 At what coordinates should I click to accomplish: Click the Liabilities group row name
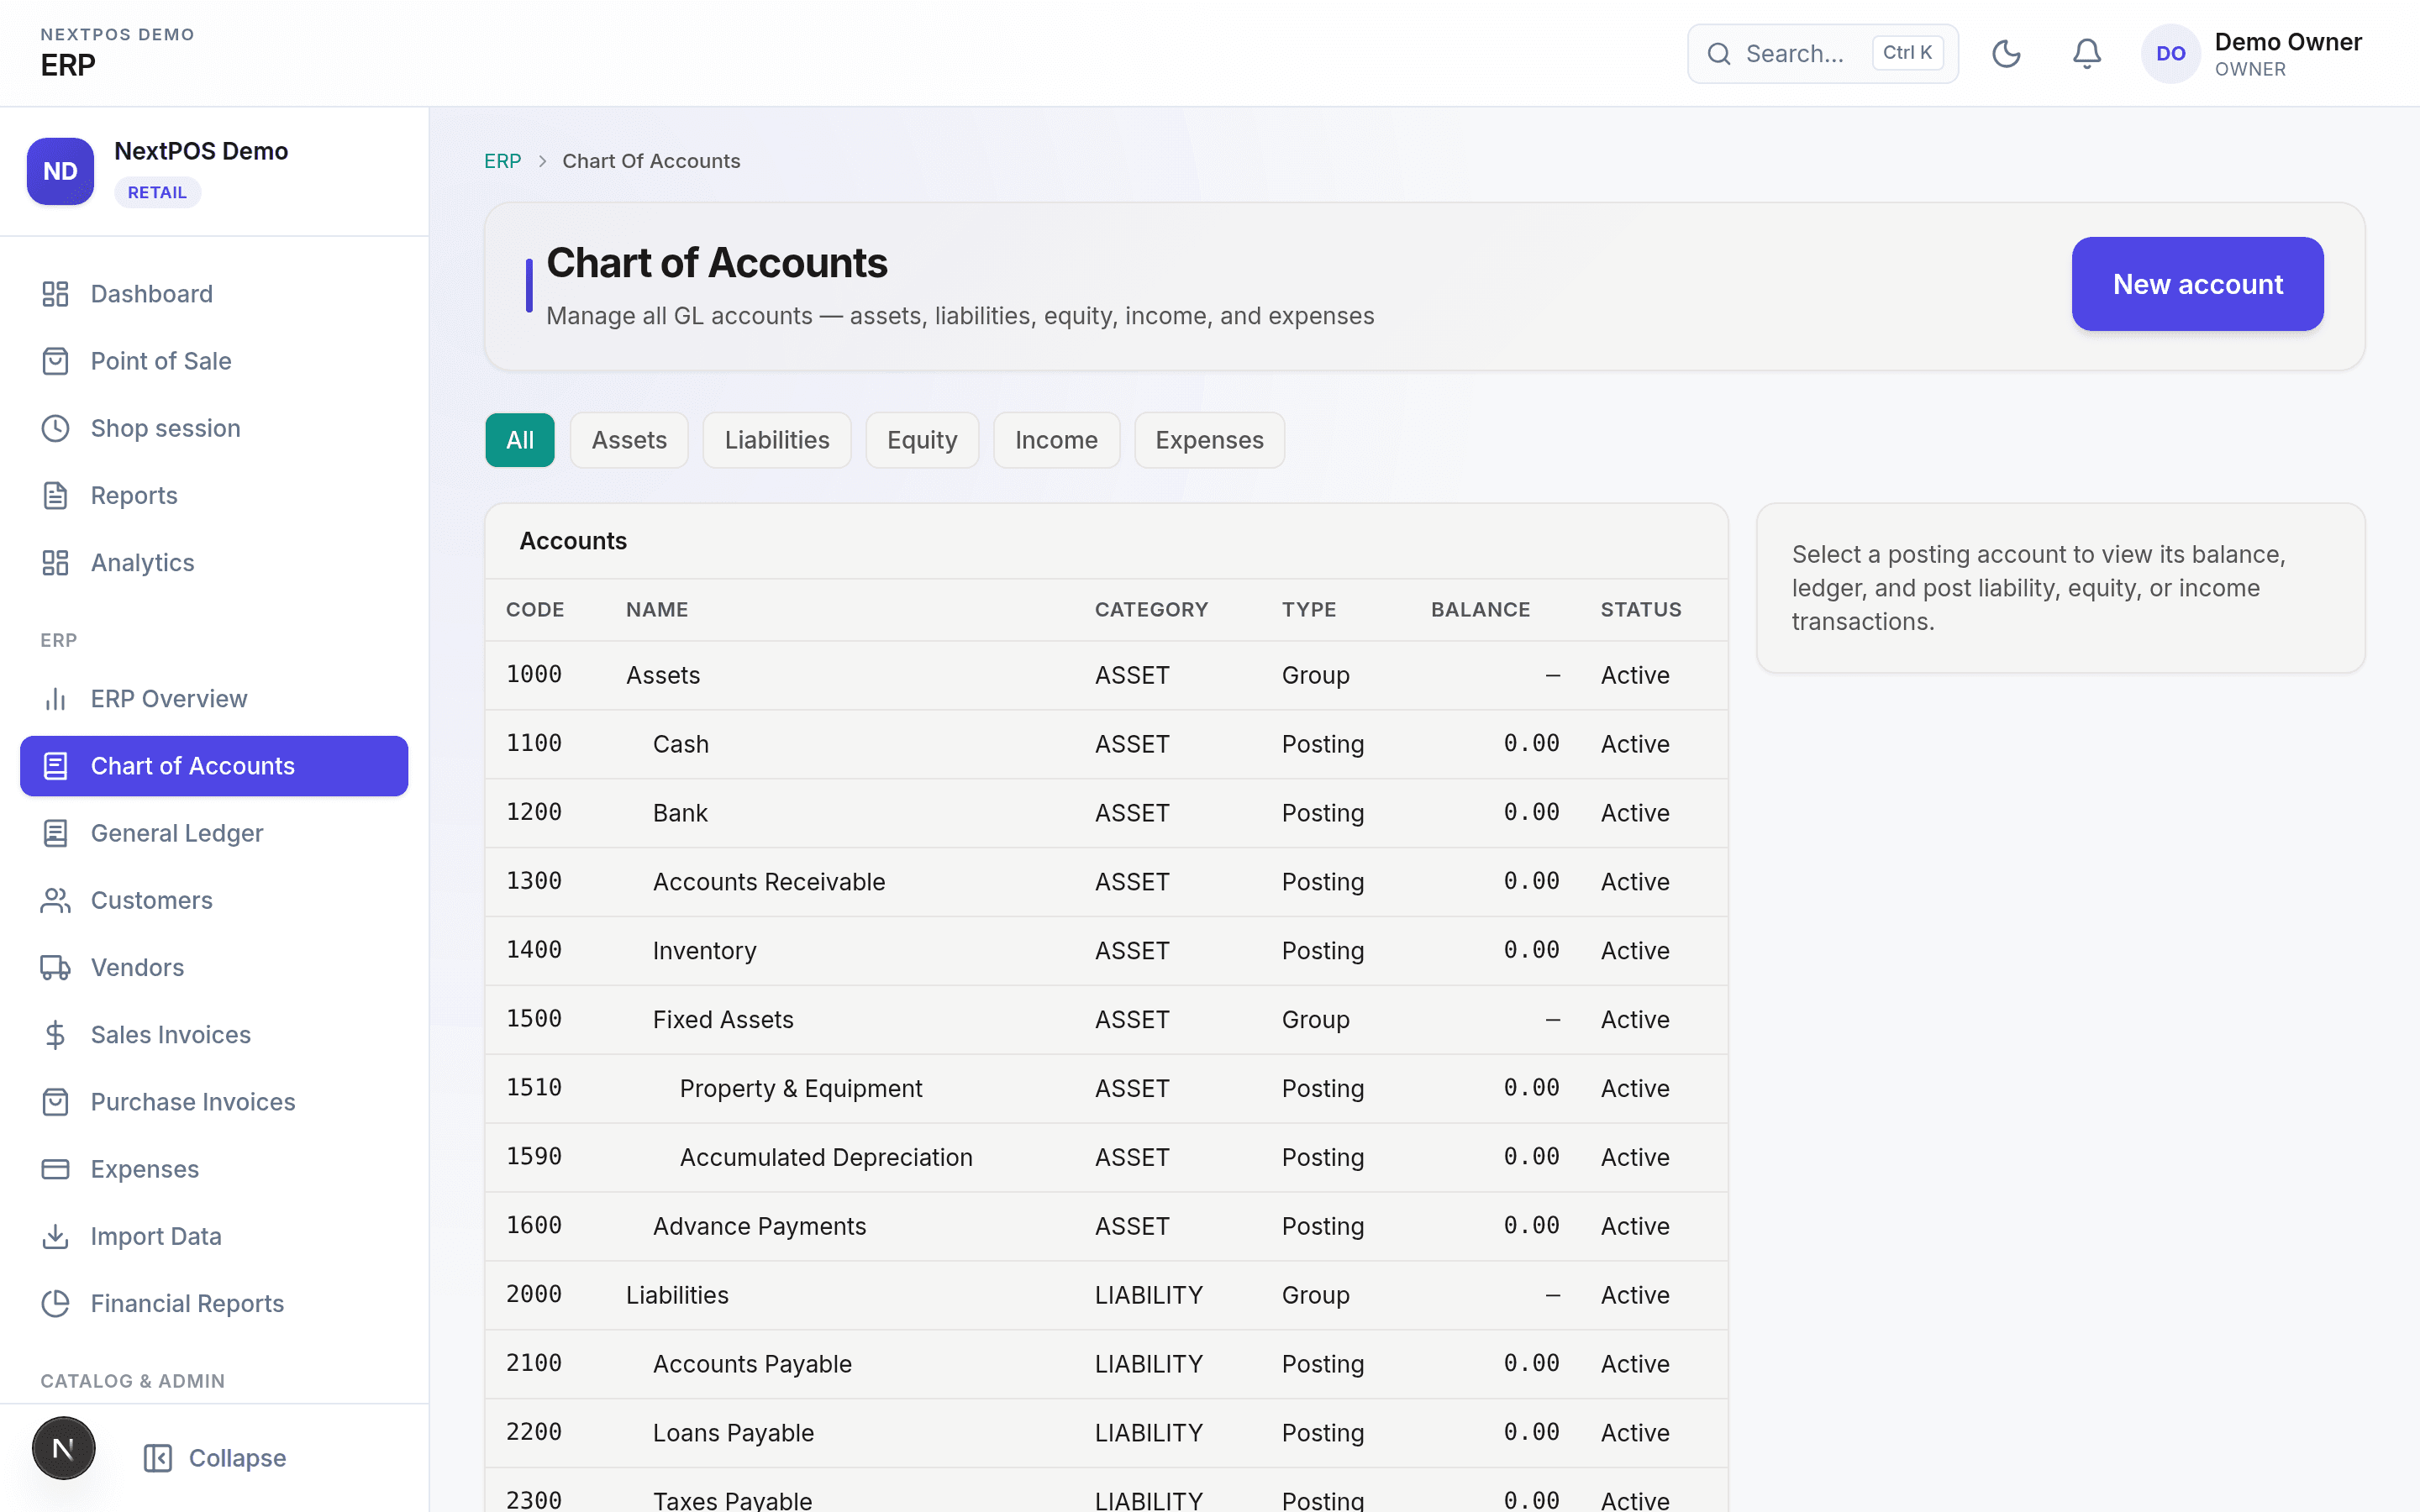677,1295
